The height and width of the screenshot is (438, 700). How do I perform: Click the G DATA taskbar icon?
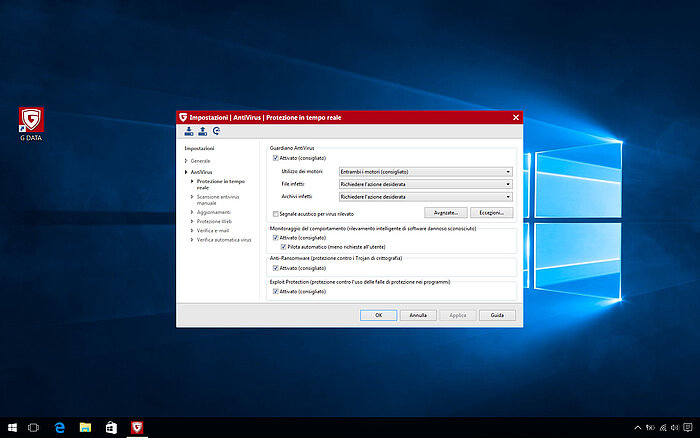coord(137,427)
